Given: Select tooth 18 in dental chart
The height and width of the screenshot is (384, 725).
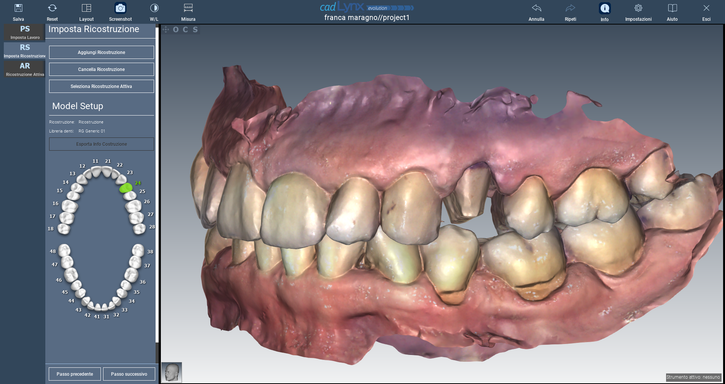Looking at the screenshot, I should [65, 229].
